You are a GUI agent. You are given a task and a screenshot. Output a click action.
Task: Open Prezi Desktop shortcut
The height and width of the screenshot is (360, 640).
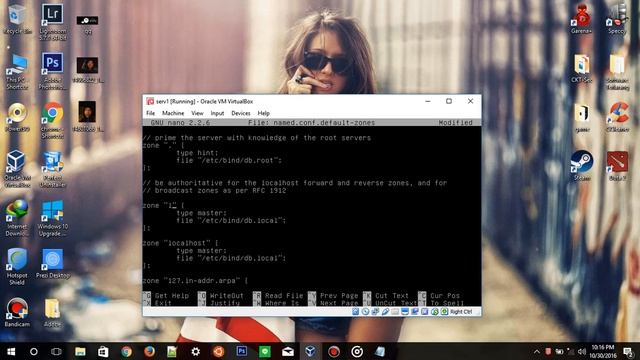[x=53, y=263]
